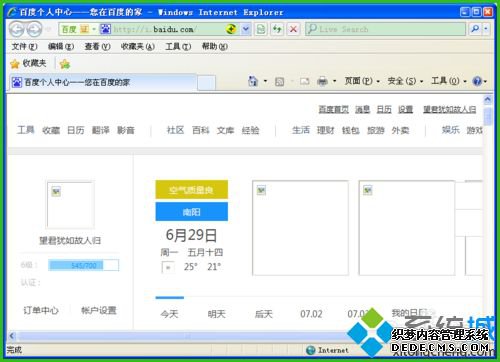Open the 收藏夹 favorites star button

click(x=28, y=63)
